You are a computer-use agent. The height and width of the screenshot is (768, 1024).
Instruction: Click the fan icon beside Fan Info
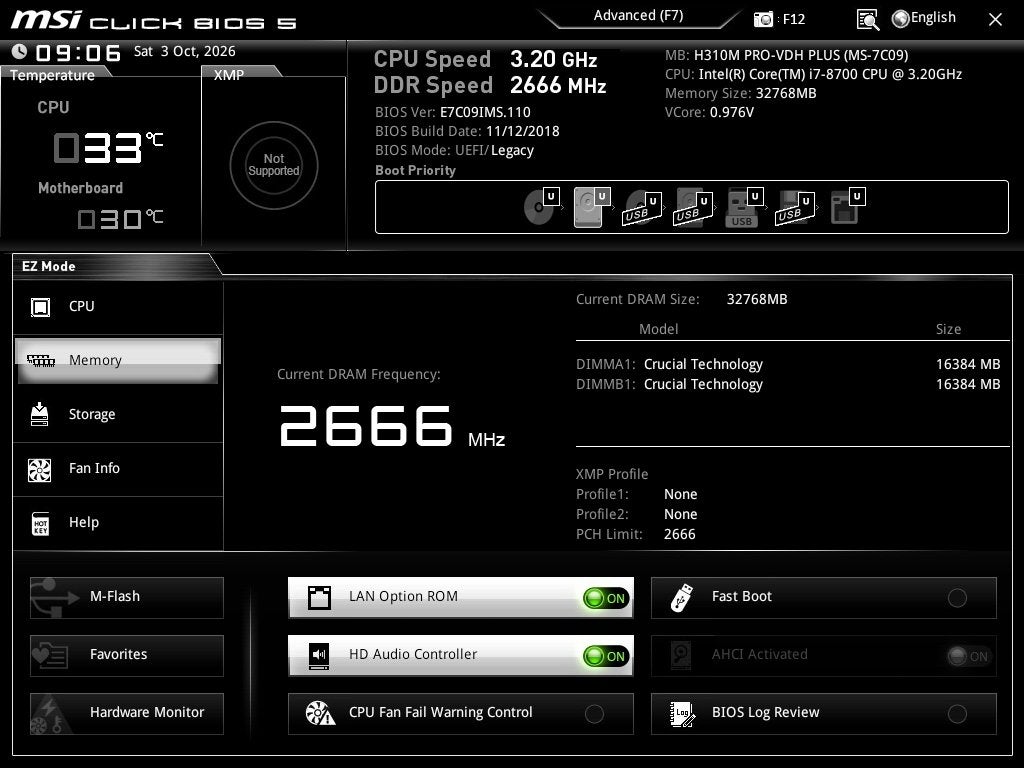(x=40, y=470)
